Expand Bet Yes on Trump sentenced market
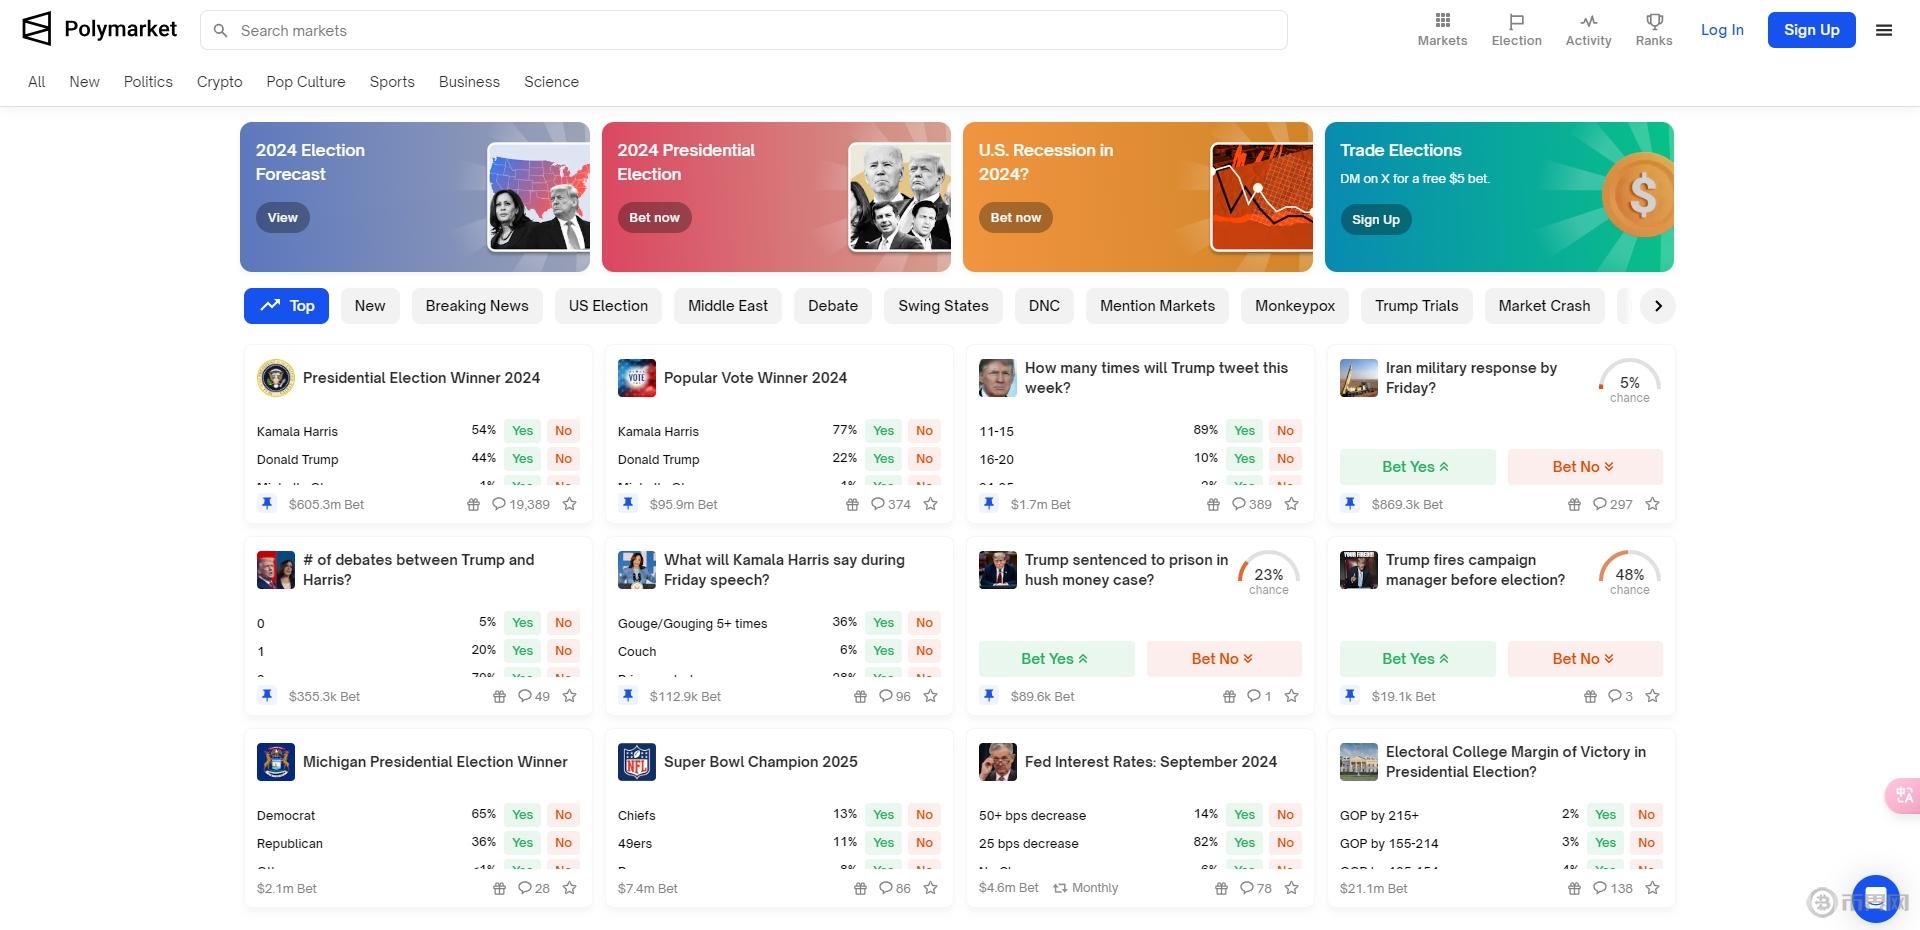1920x930 pixels. tap(1055, 659)
